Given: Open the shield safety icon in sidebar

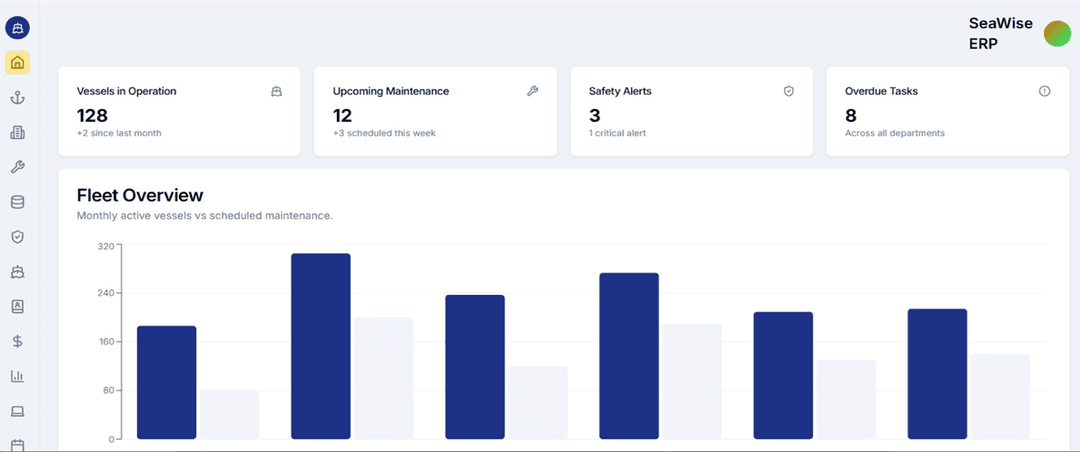Looking at the screenshot, I should click(17, 237).
